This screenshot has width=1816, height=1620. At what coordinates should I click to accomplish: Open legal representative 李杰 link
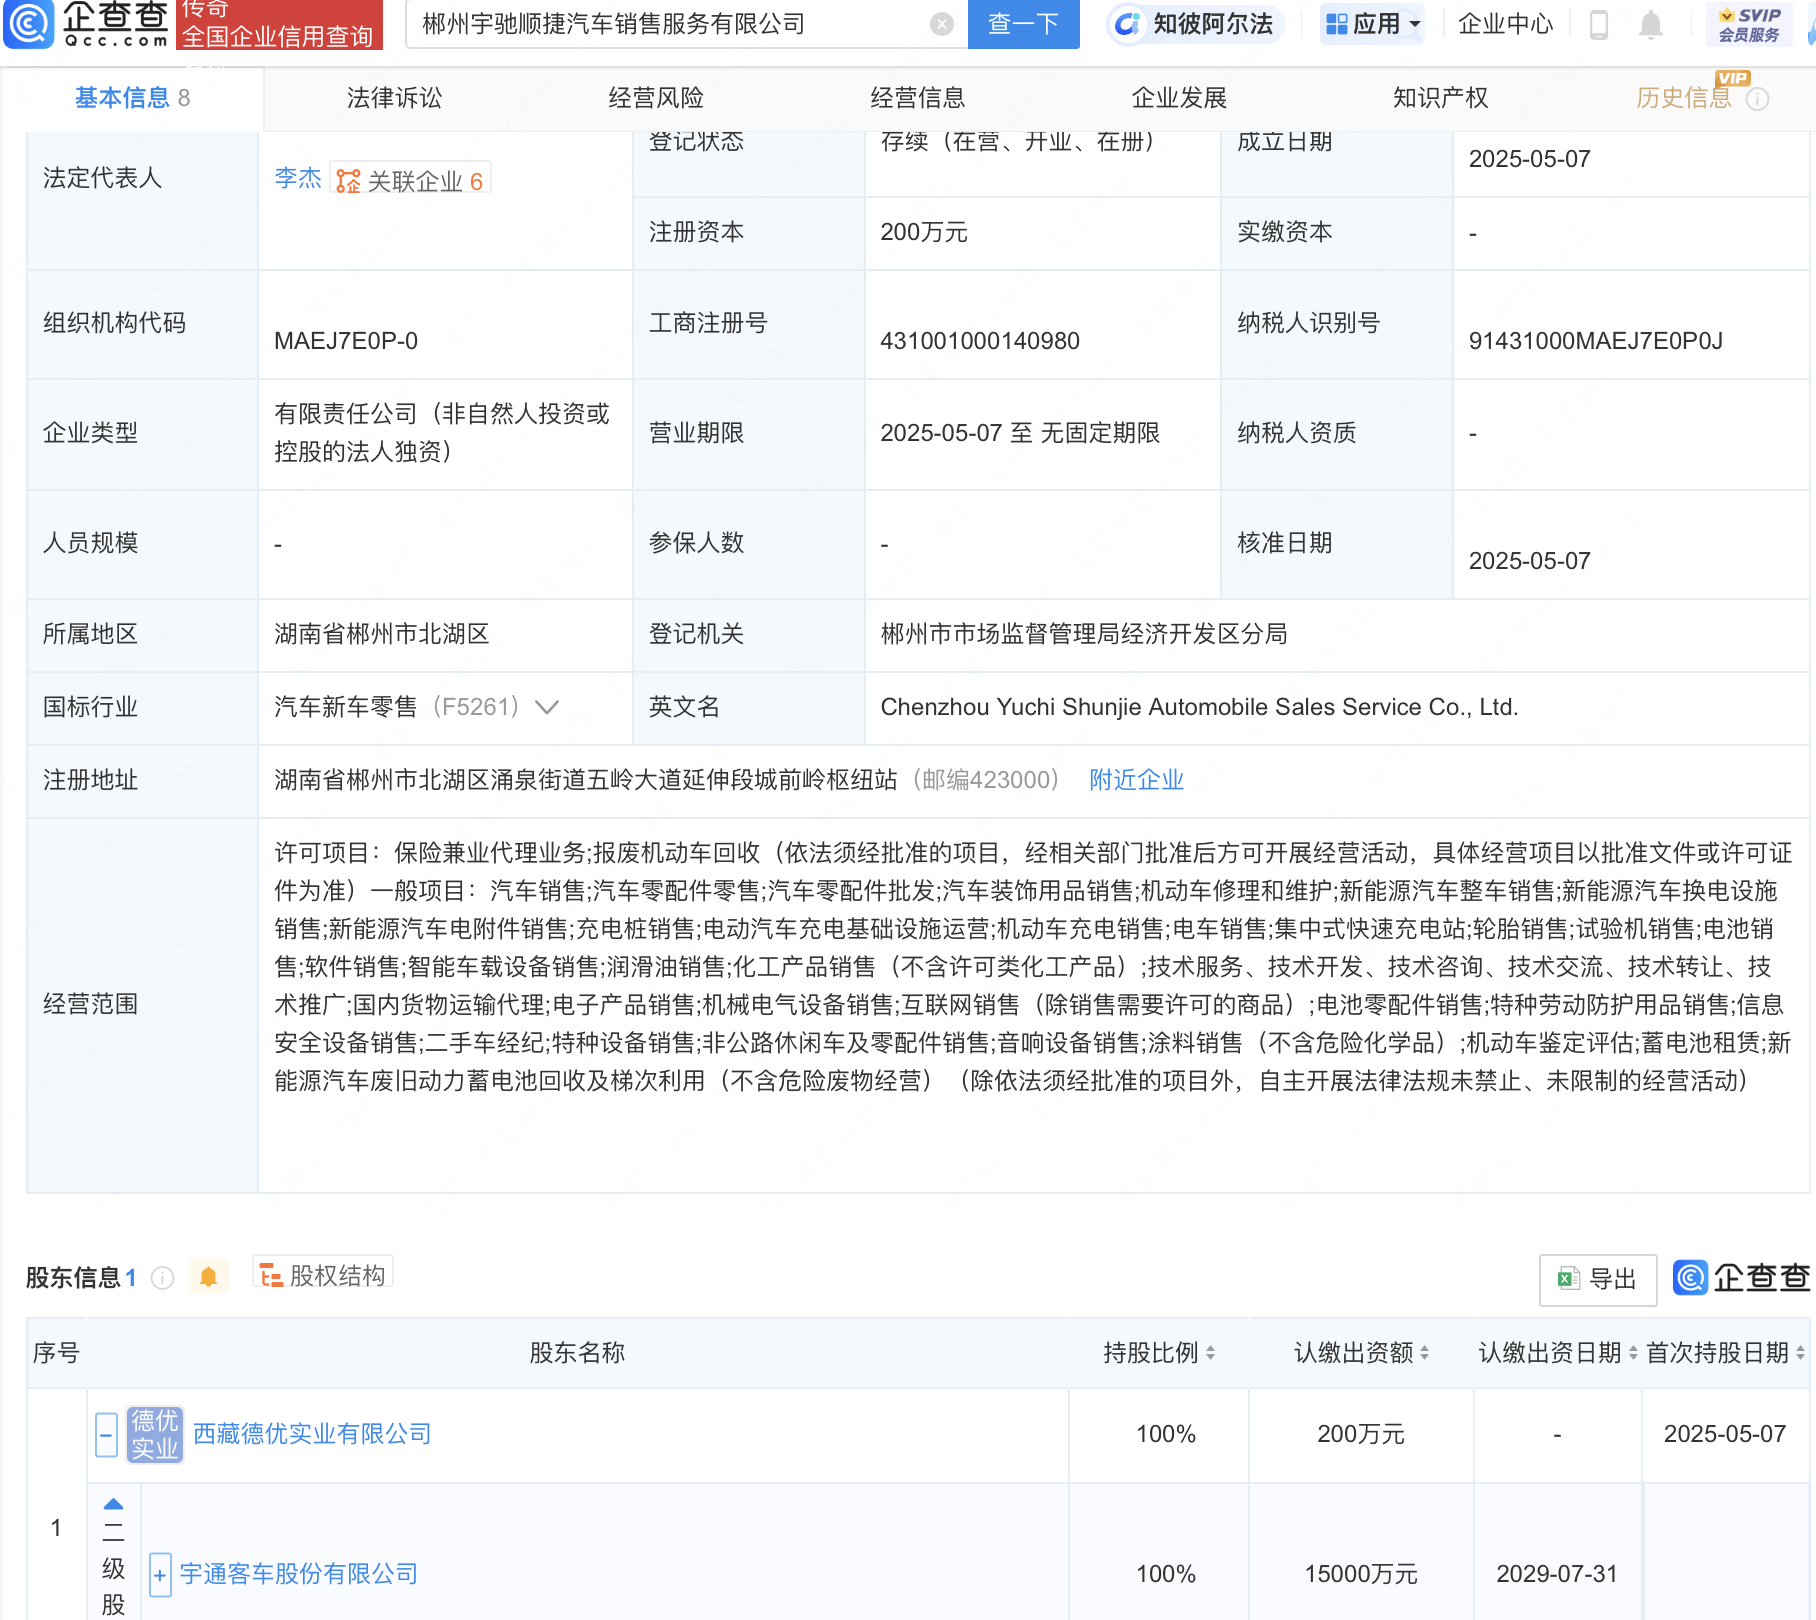298,178
